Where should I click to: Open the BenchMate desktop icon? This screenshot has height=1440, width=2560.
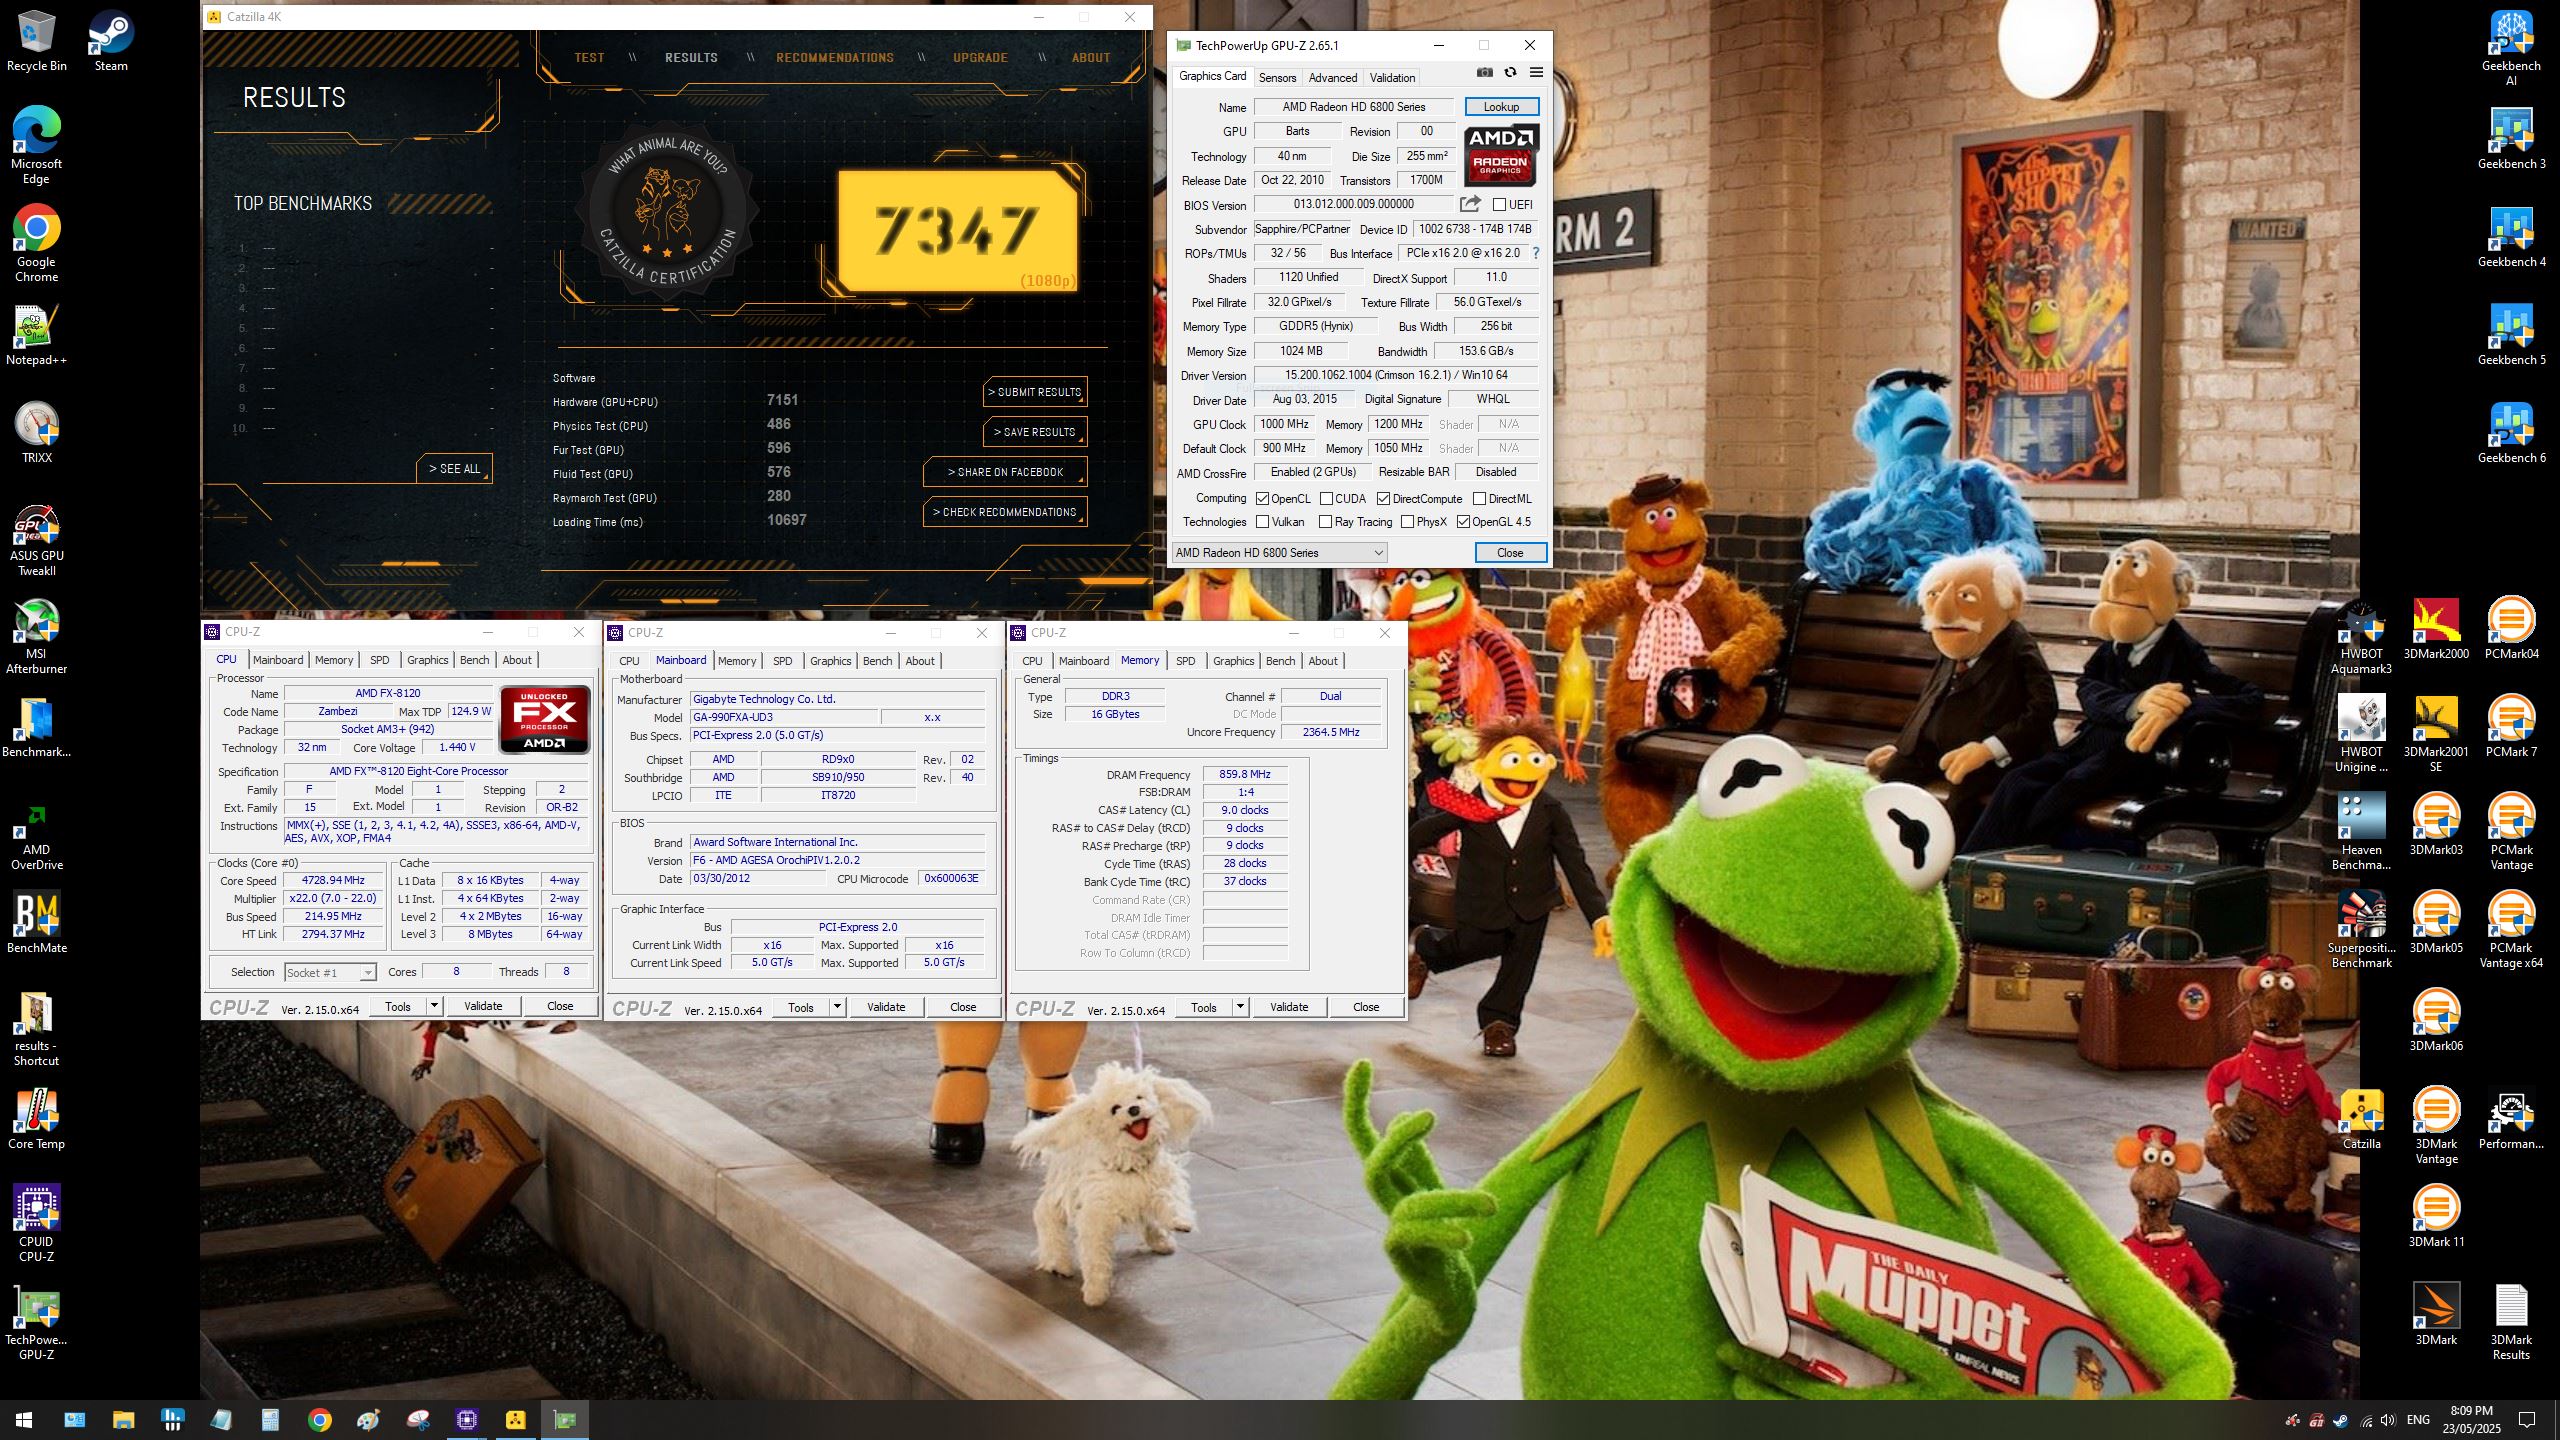tap(37, 923)
